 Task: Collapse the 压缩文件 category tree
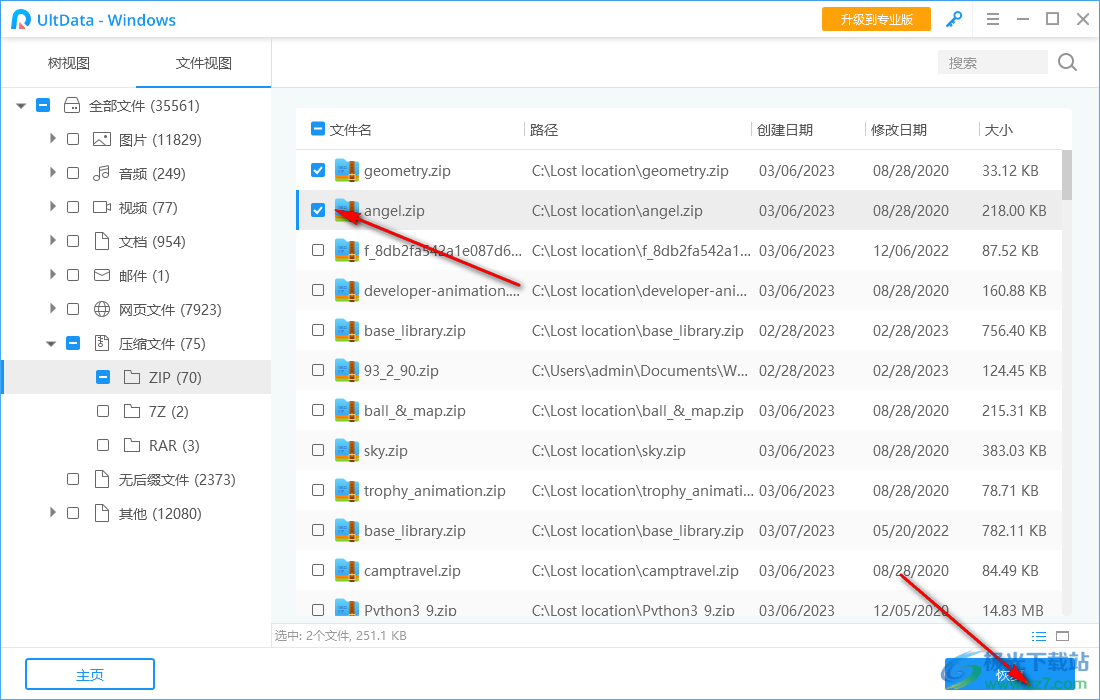coord(52,343)
